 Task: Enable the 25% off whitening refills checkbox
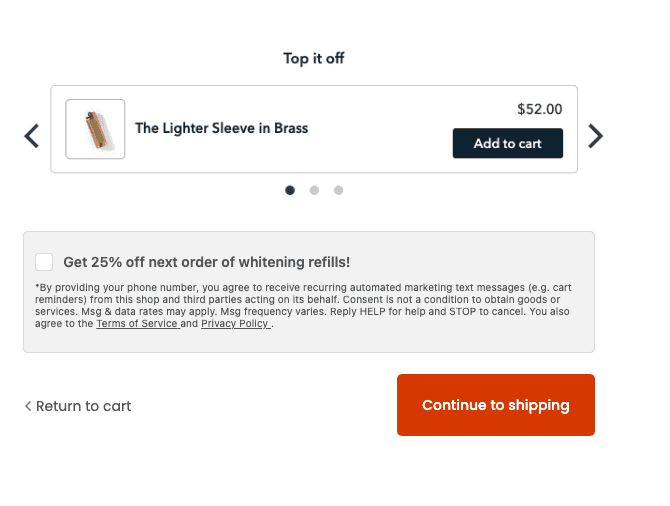click(x=44, y=262)
